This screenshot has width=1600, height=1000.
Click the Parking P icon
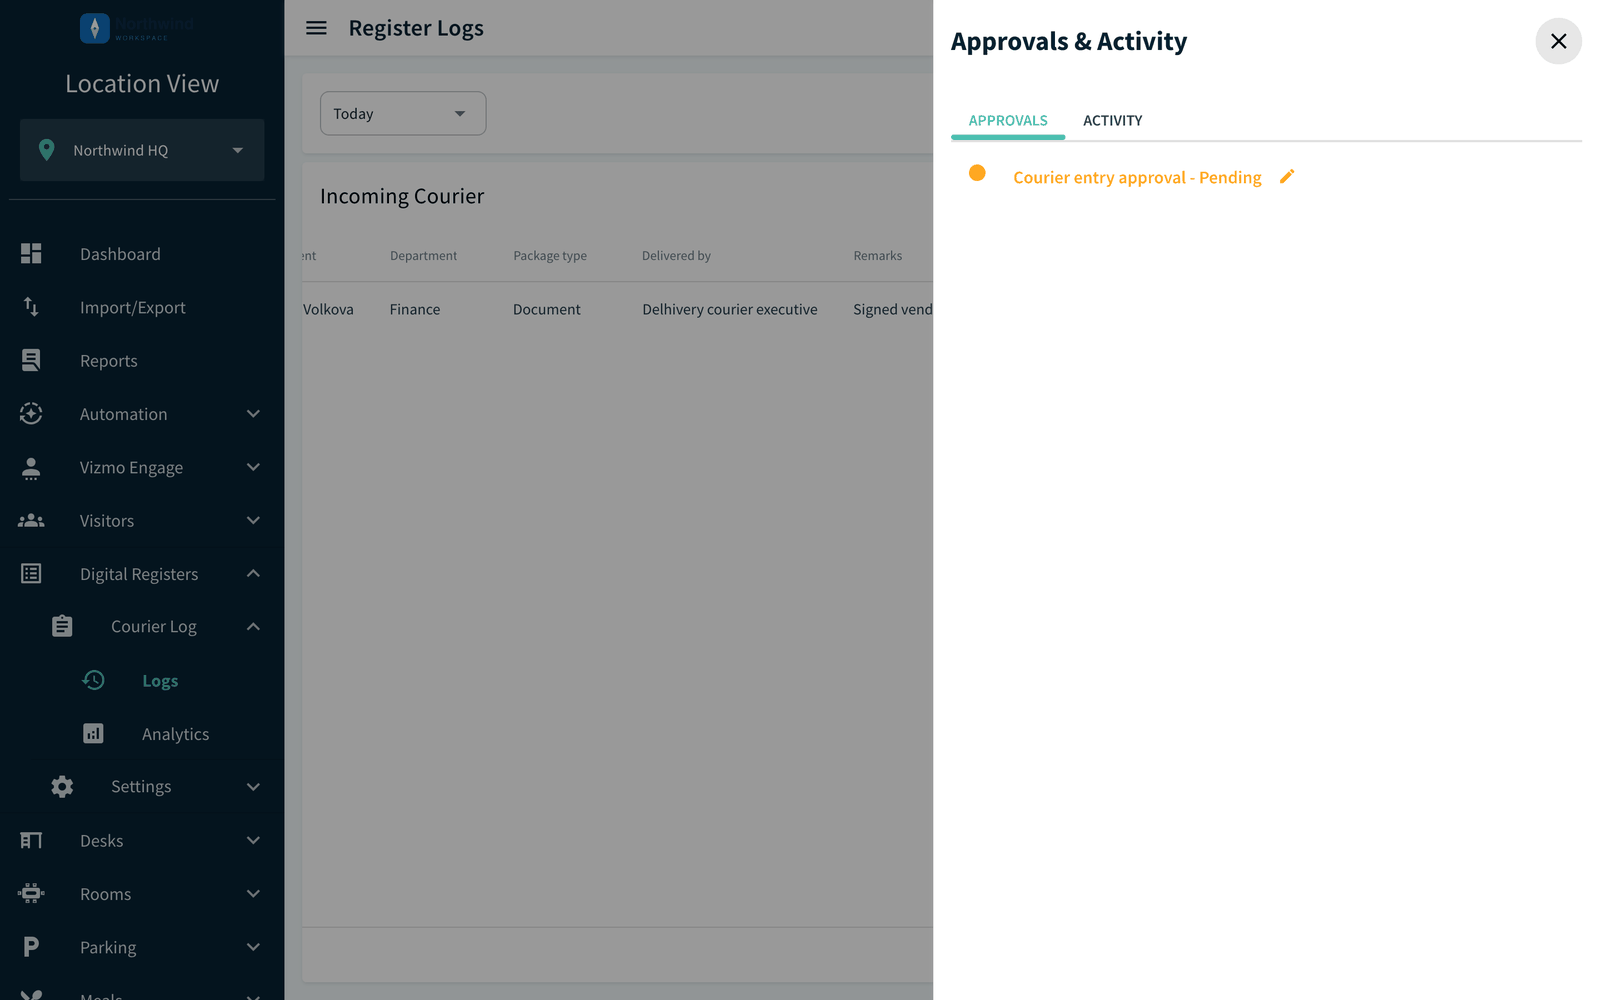coord(31,946)
